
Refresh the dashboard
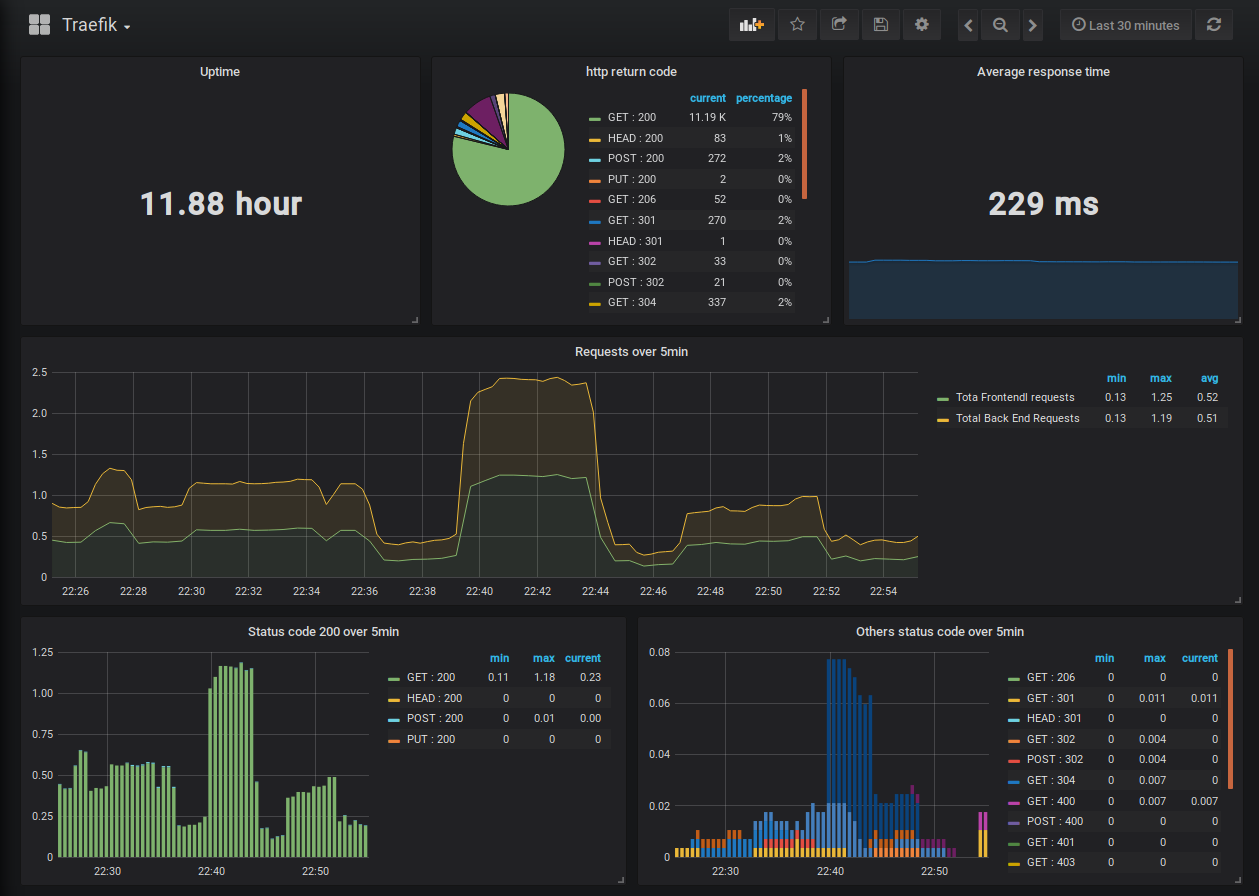(x=1213, y=25)
